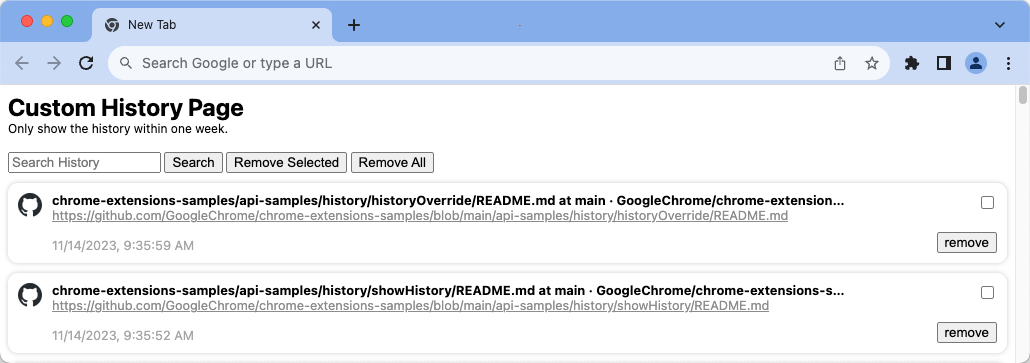The height and width of the screenshot is (363, 1030).
Task: Open the profile avatar icon
Action: tap(976, 63)
